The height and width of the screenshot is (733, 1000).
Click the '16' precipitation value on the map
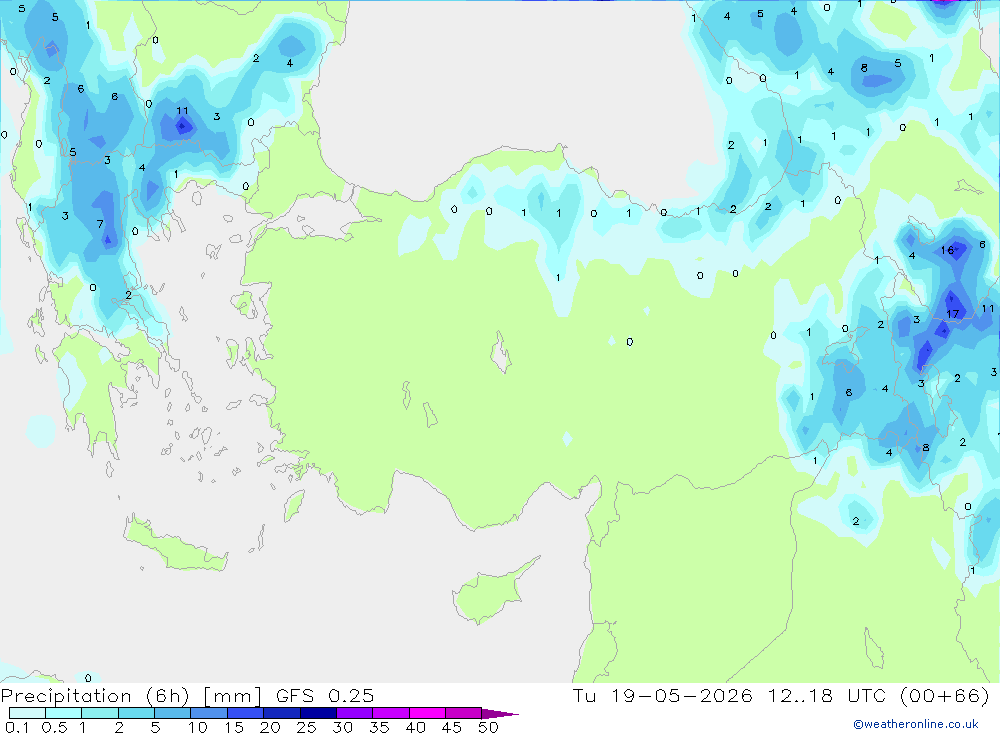(947, 250)
